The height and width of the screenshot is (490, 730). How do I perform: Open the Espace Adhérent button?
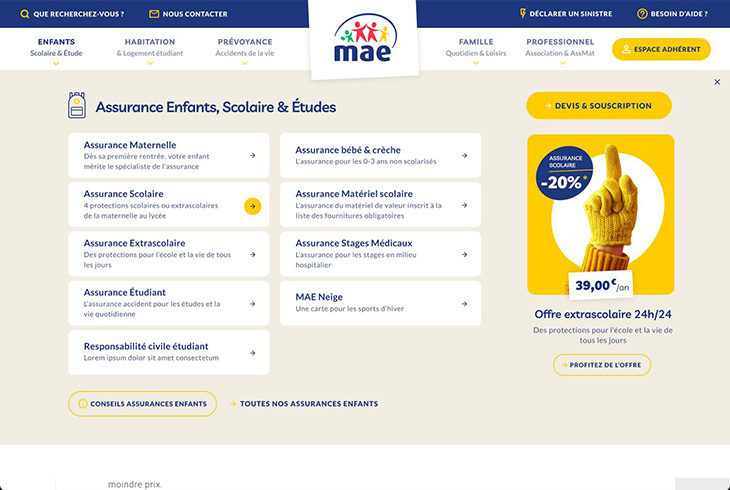click(661, 49)
